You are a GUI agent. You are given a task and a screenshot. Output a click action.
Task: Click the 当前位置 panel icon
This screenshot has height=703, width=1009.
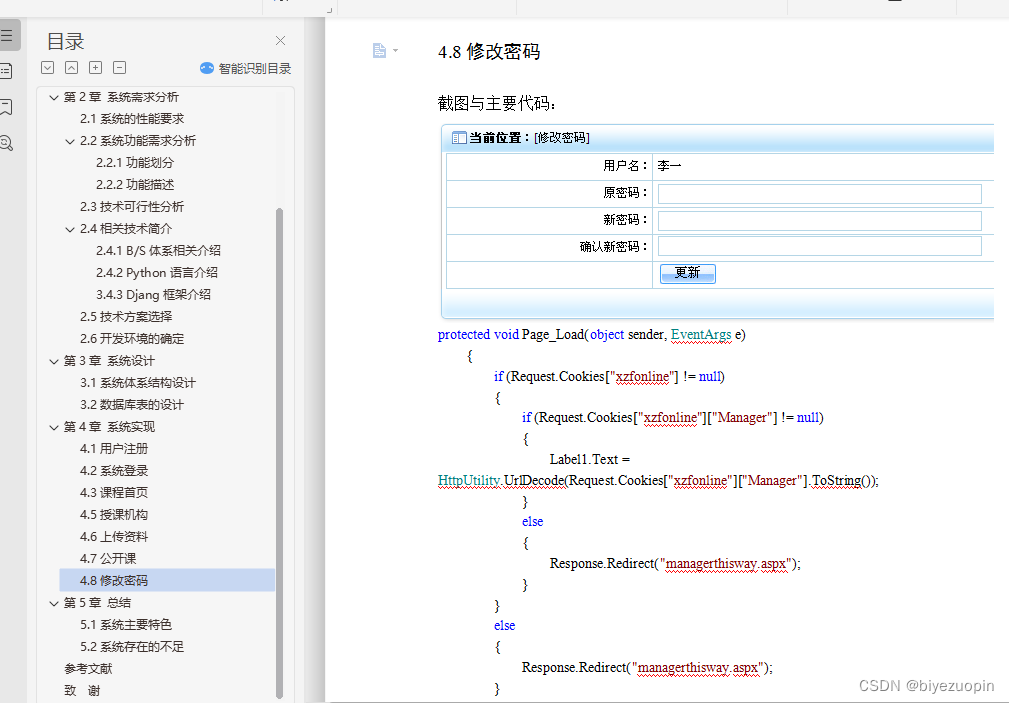(x=459, y=138)
